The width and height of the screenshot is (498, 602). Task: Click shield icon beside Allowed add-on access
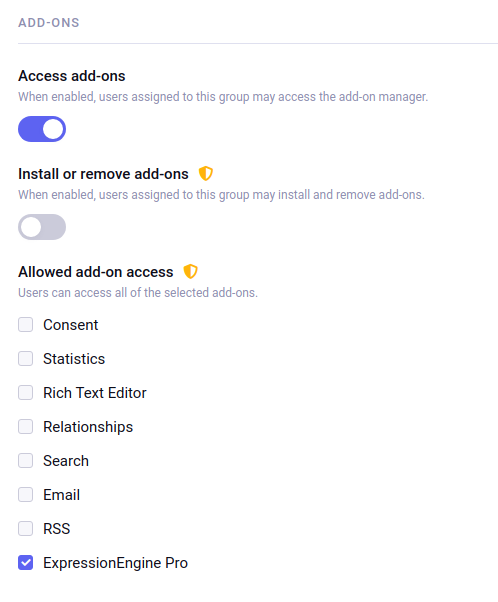(x=190, y=271)
